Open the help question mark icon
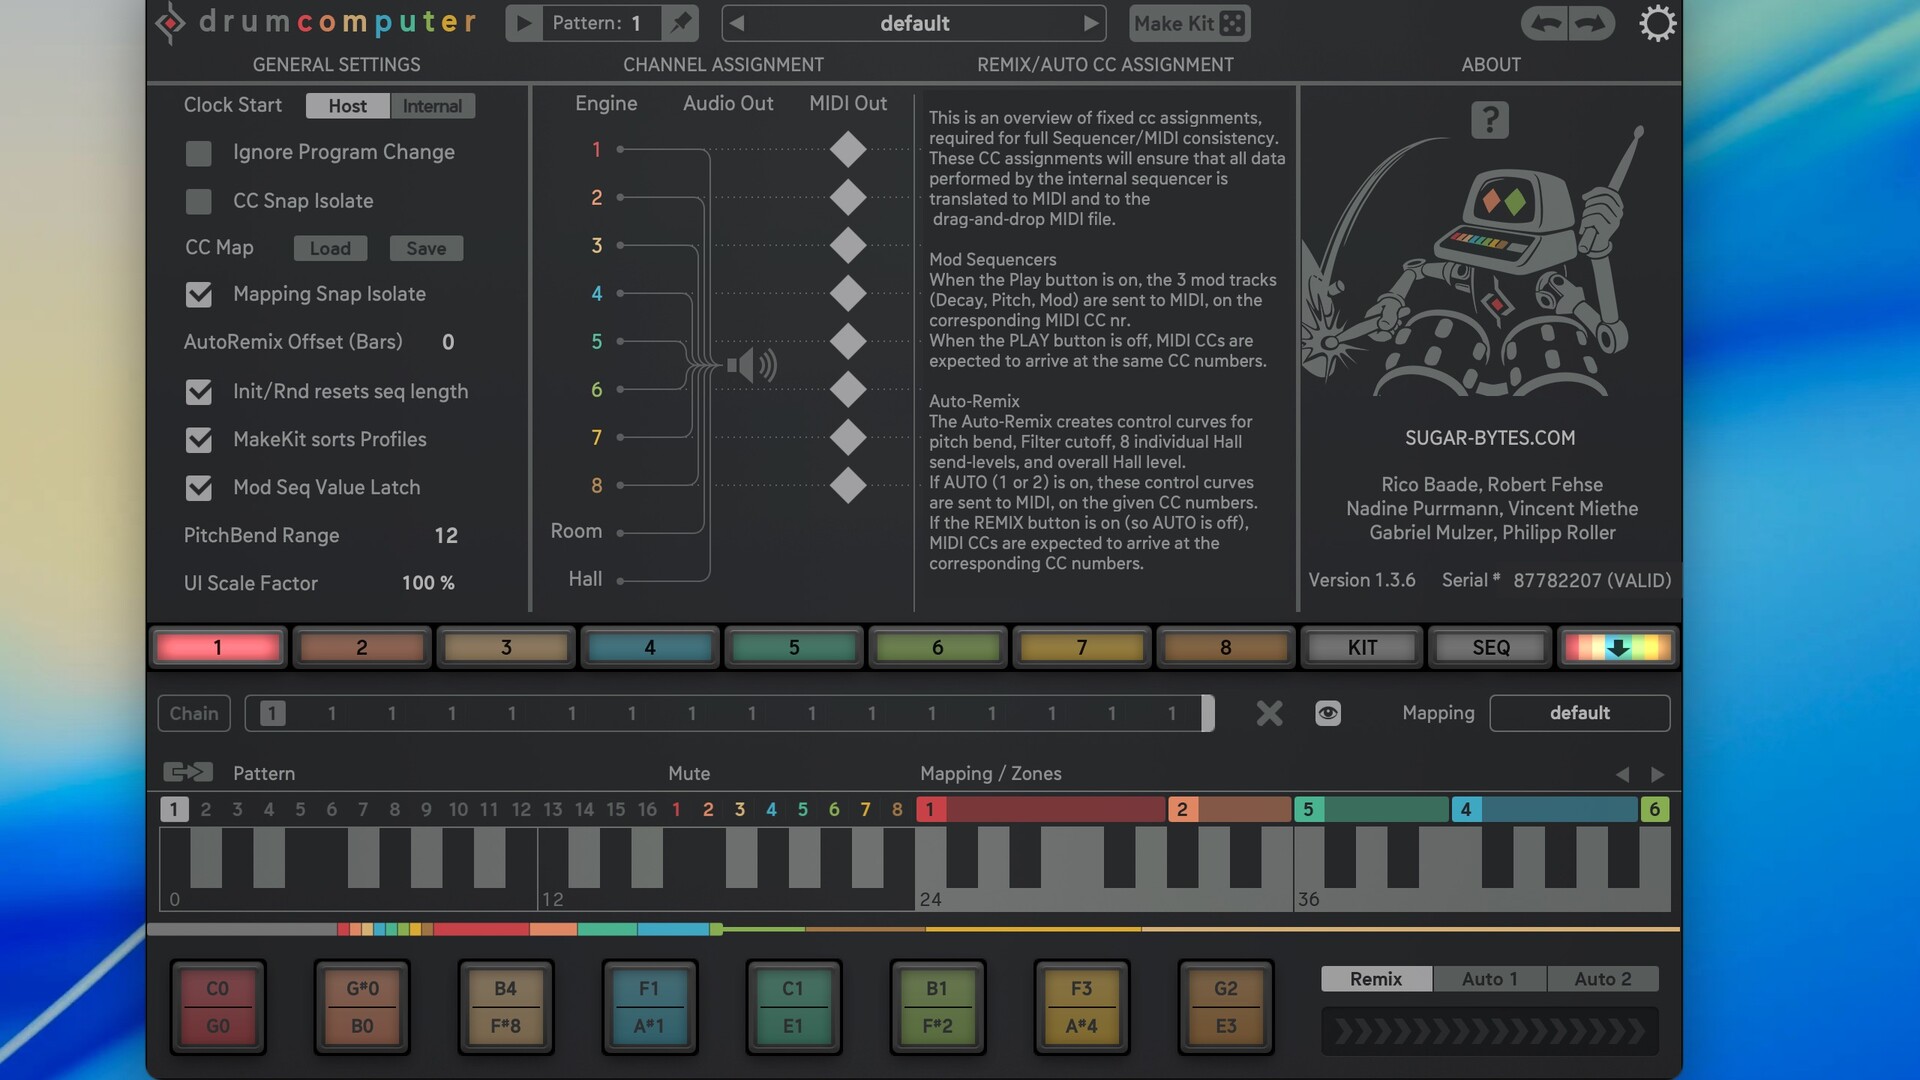The width and height of the screenshot is (1920, 1080). [x=1489, y=120]
